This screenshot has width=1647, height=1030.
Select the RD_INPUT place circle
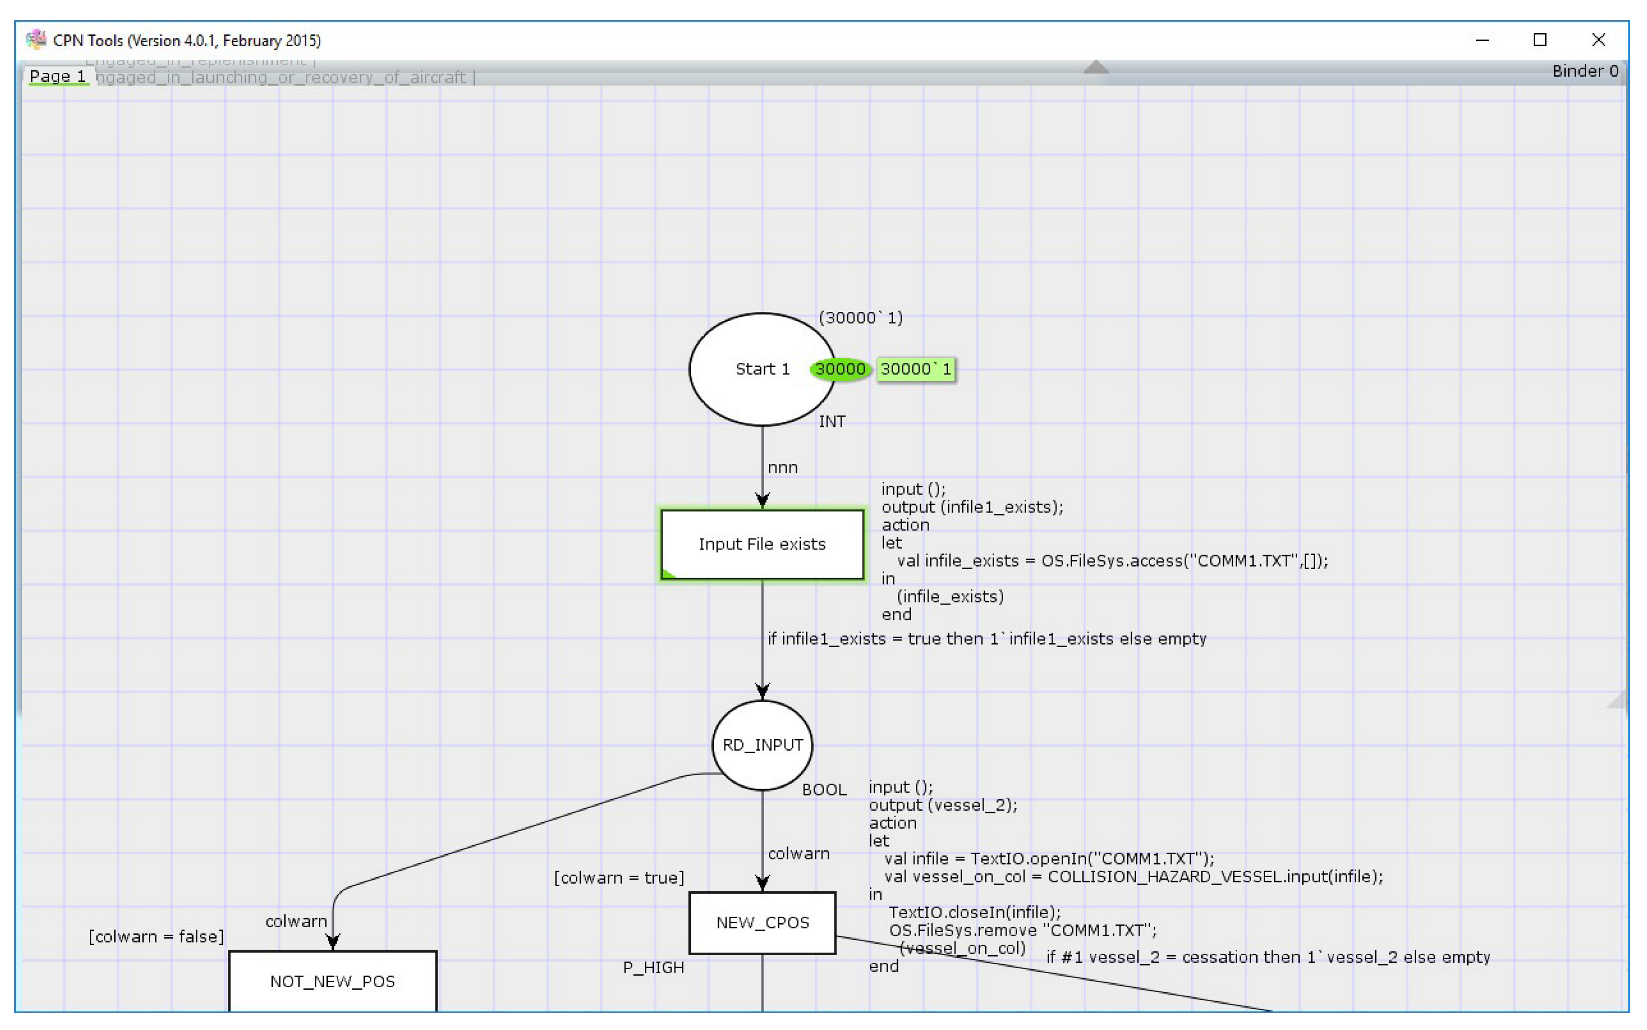[x=762, y=745]
